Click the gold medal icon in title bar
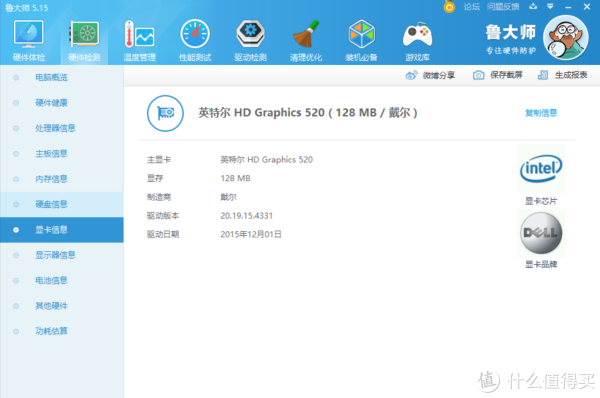This screenshot has height=398, width=600. coord(449,7)
